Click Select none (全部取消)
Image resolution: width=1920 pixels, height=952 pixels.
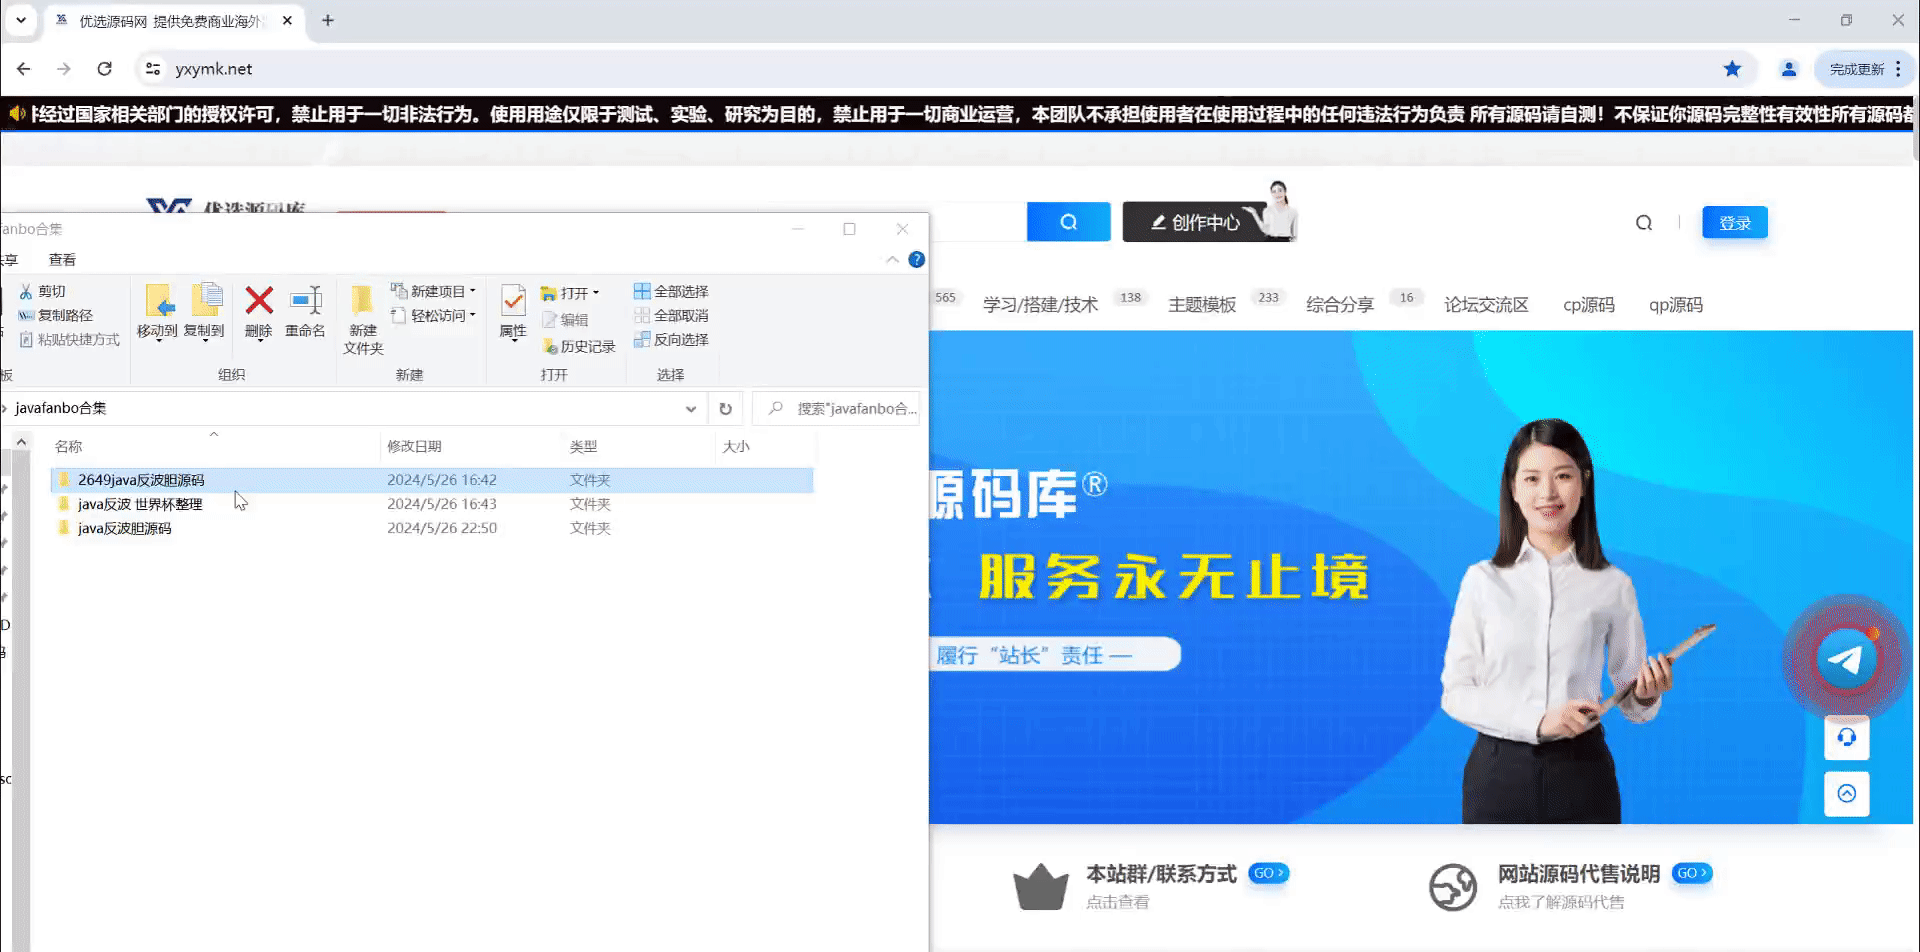click(x=671, y=315)
